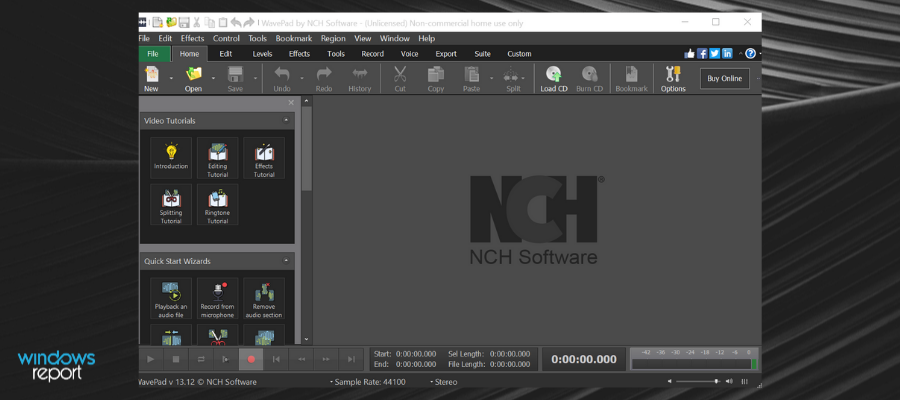Open the Bookmark menu
The image size is (900, 400).
click(x=294, y=38)
